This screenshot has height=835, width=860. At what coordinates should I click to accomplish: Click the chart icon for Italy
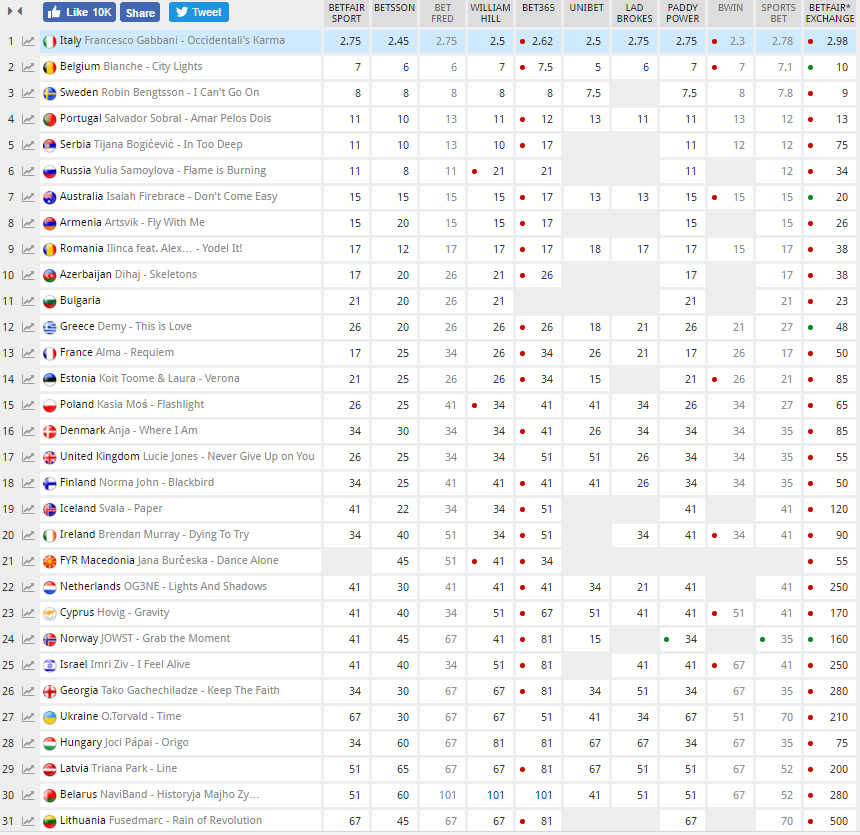click(x=28, y=41)
